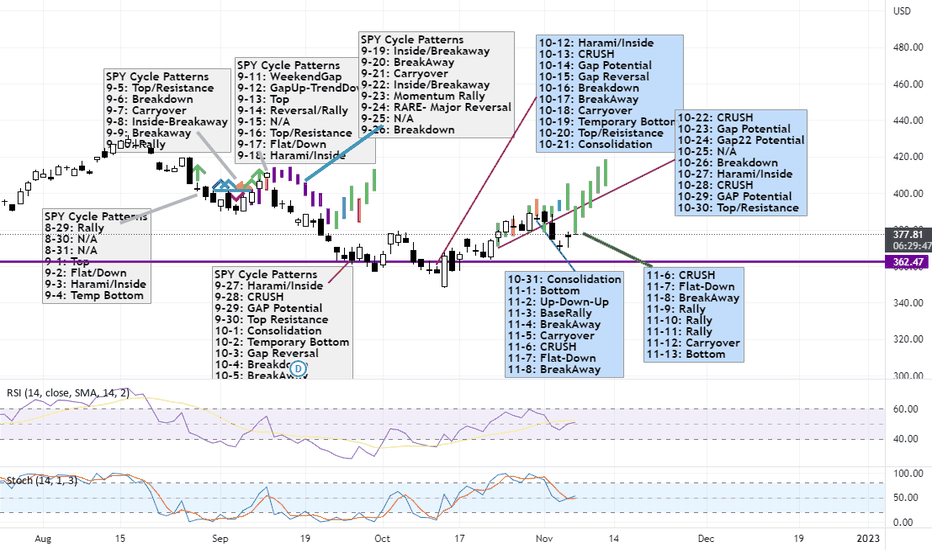Click the USD currency label on price axis

902,11
